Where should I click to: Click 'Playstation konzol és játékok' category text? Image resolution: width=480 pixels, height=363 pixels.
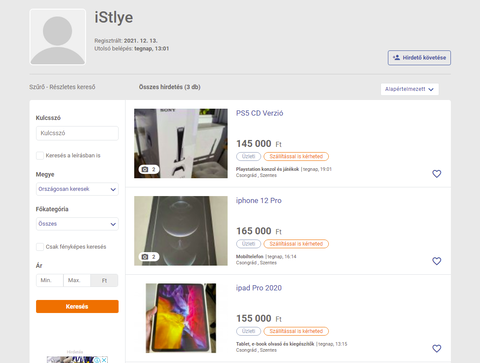267,169
